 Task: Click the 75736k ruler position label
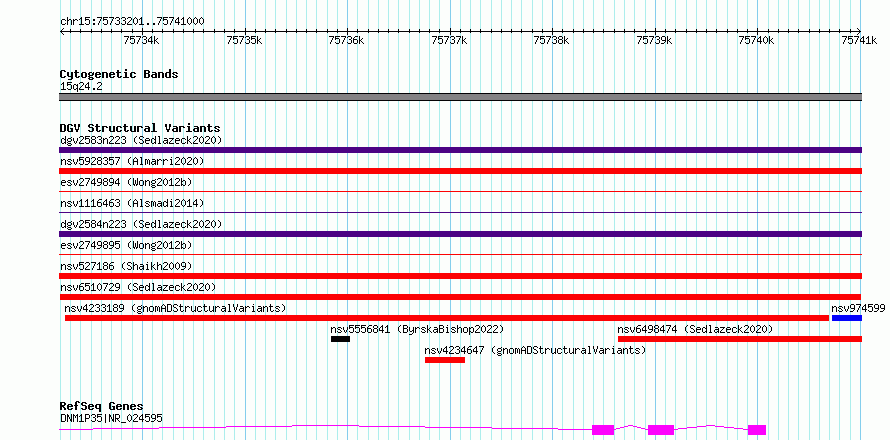tap(346, 40)
